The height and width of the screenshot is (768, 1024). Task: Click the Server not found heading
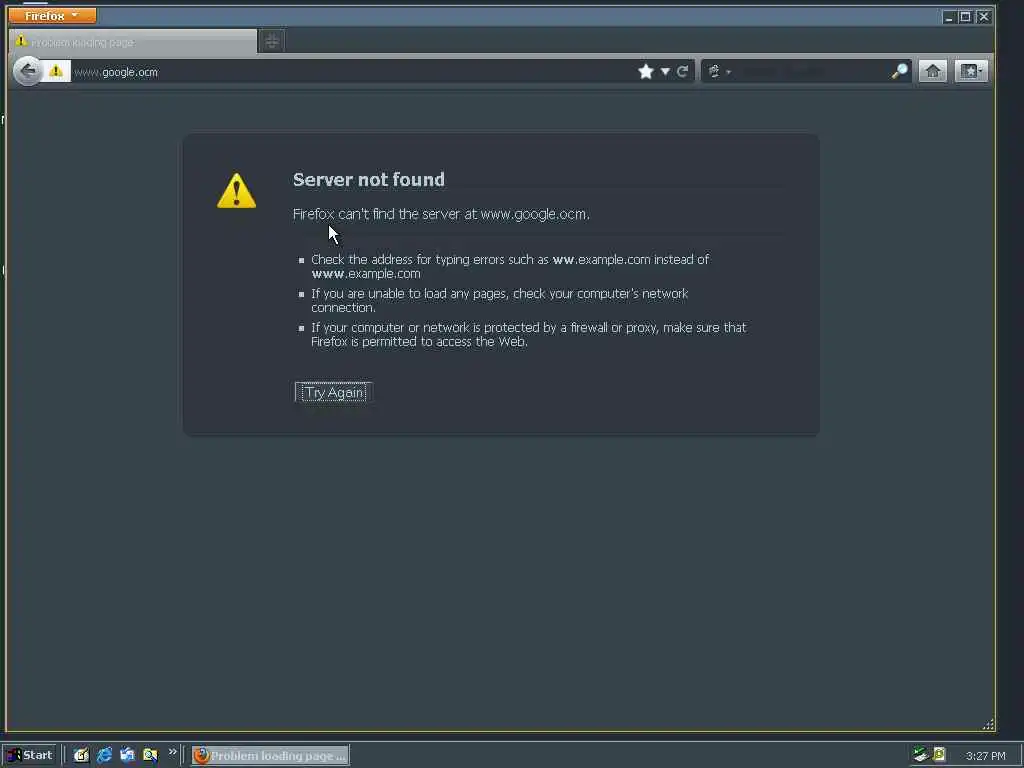click(368, 180)
